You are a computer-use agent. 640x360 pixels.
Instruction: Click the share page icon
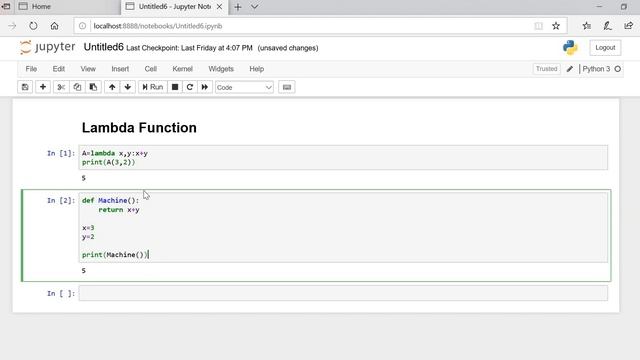tap(629, 26)
